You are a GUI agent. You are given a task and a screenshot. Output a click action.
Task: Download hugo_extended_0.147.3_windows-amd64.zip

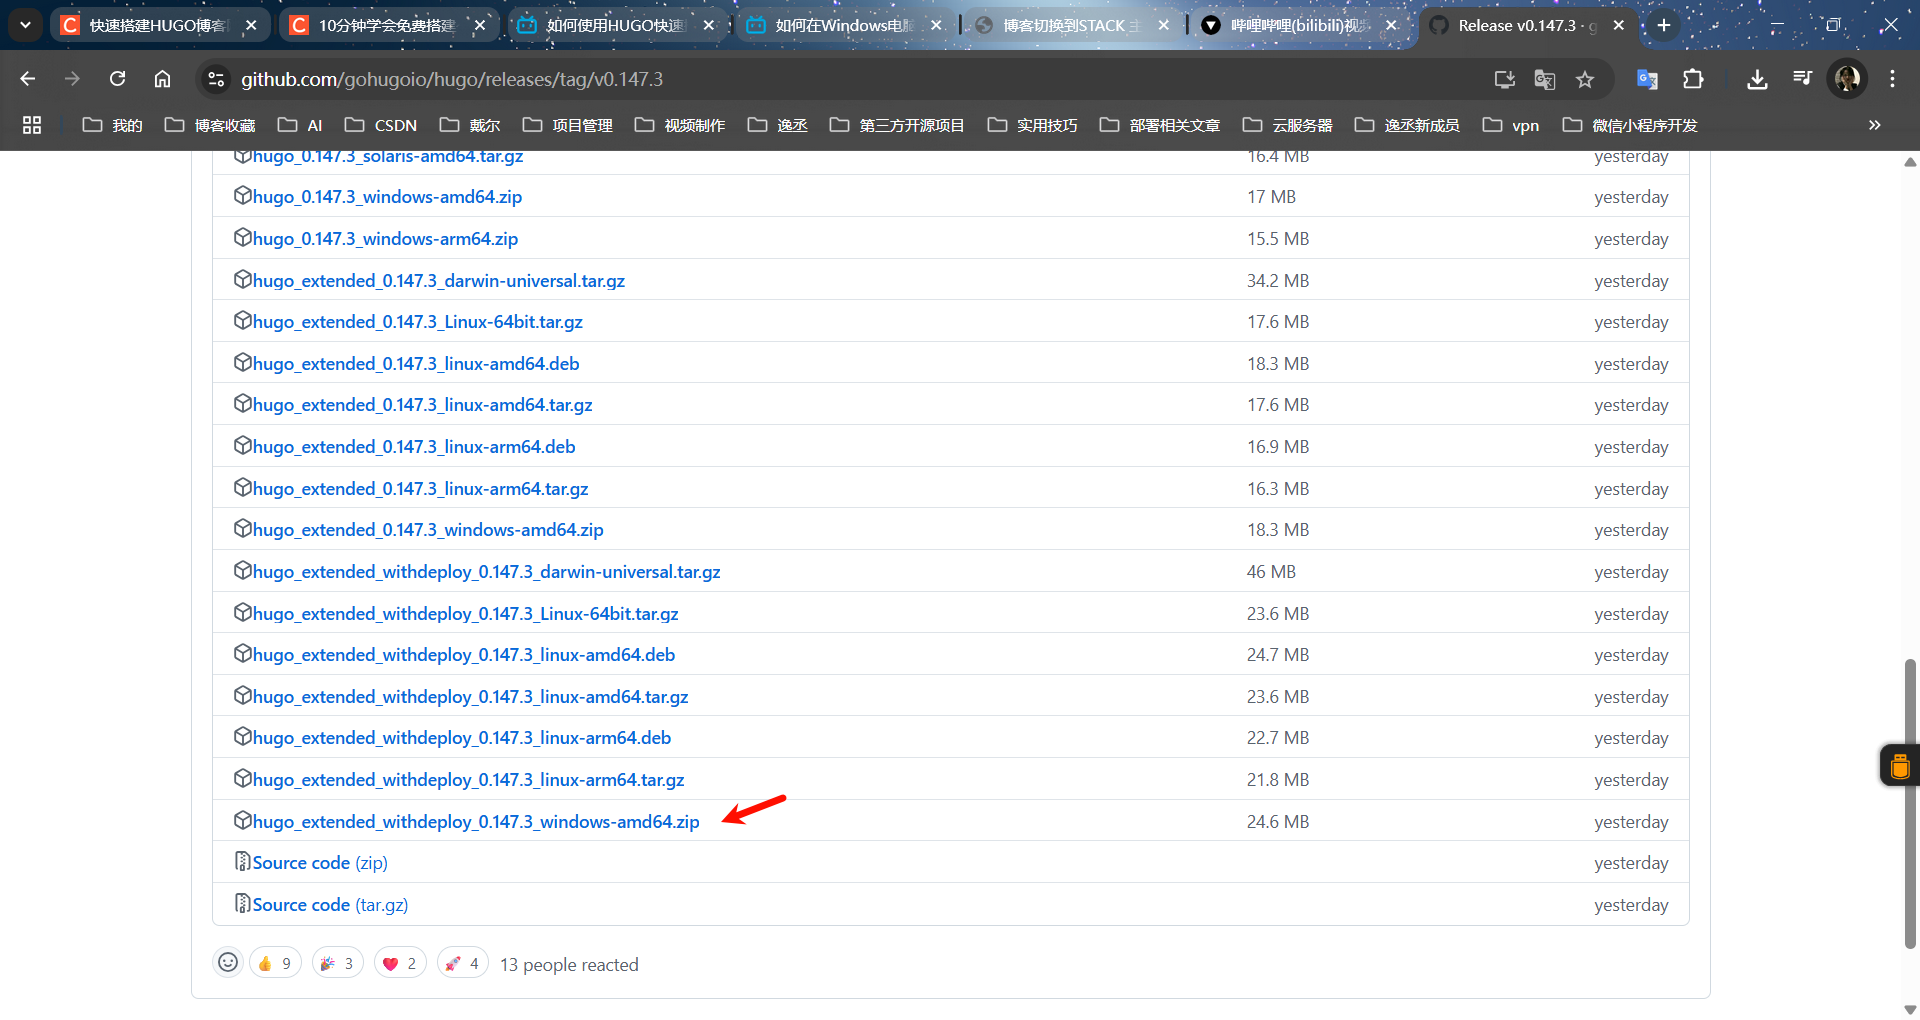(428, 529)
